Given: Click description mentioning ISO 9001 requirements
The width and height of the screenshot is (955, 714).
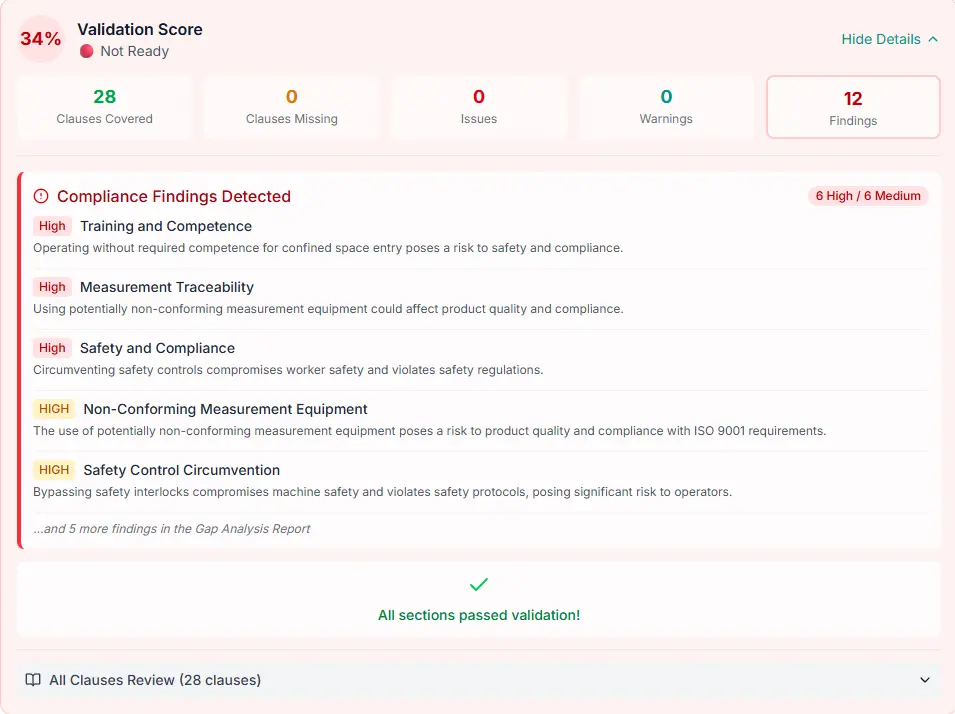Looking at the screenshot, I should [x=429, y=431].
